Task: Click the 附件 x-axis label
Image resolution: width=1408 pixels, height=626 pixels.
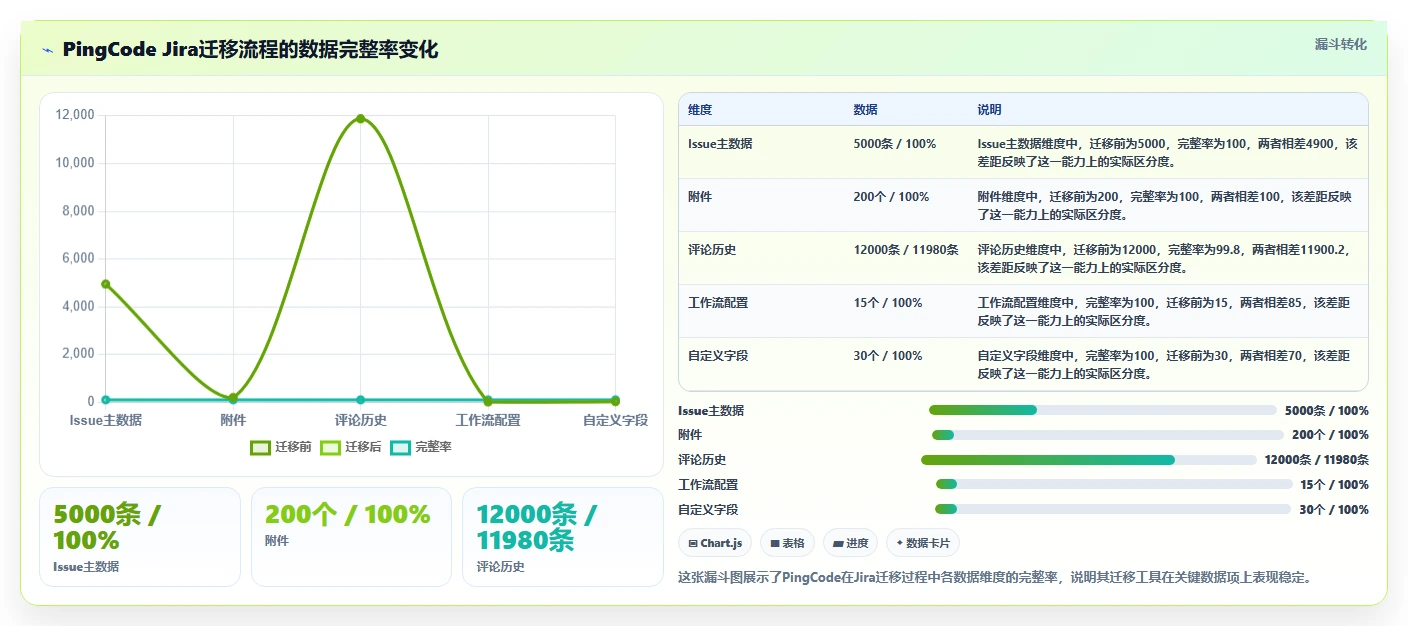Action: tap(233, 421)
